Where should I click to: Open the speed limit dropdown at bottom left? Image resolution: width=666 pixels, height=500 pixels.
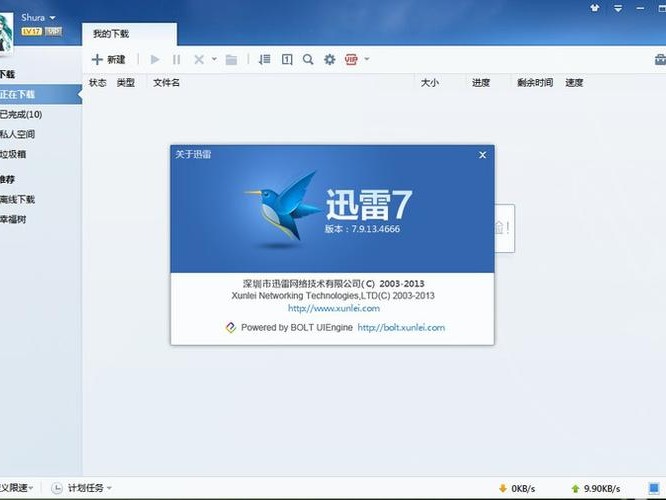tap(17, 488)
